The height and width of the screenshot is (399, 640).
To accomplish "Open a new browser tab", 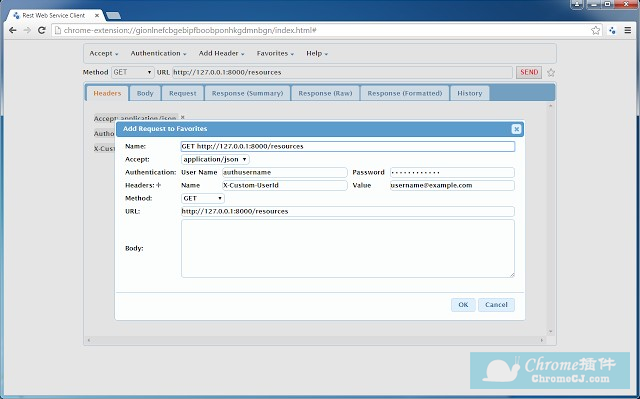I will (113, 16).
